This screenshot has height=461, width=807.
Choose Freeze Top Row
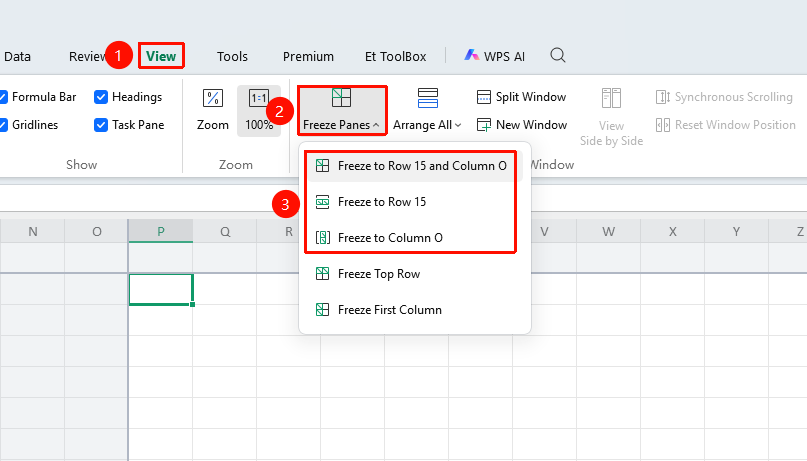(x=416, y=274)
